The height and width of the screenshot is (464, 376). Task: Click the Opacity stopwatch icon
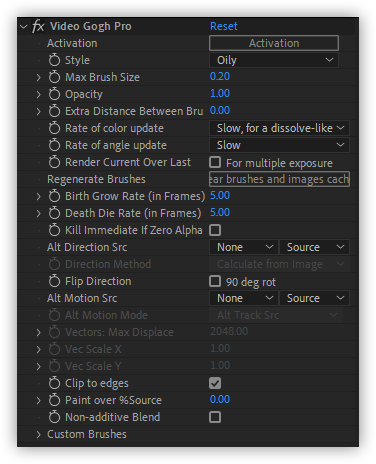click(x=54, y=94)
